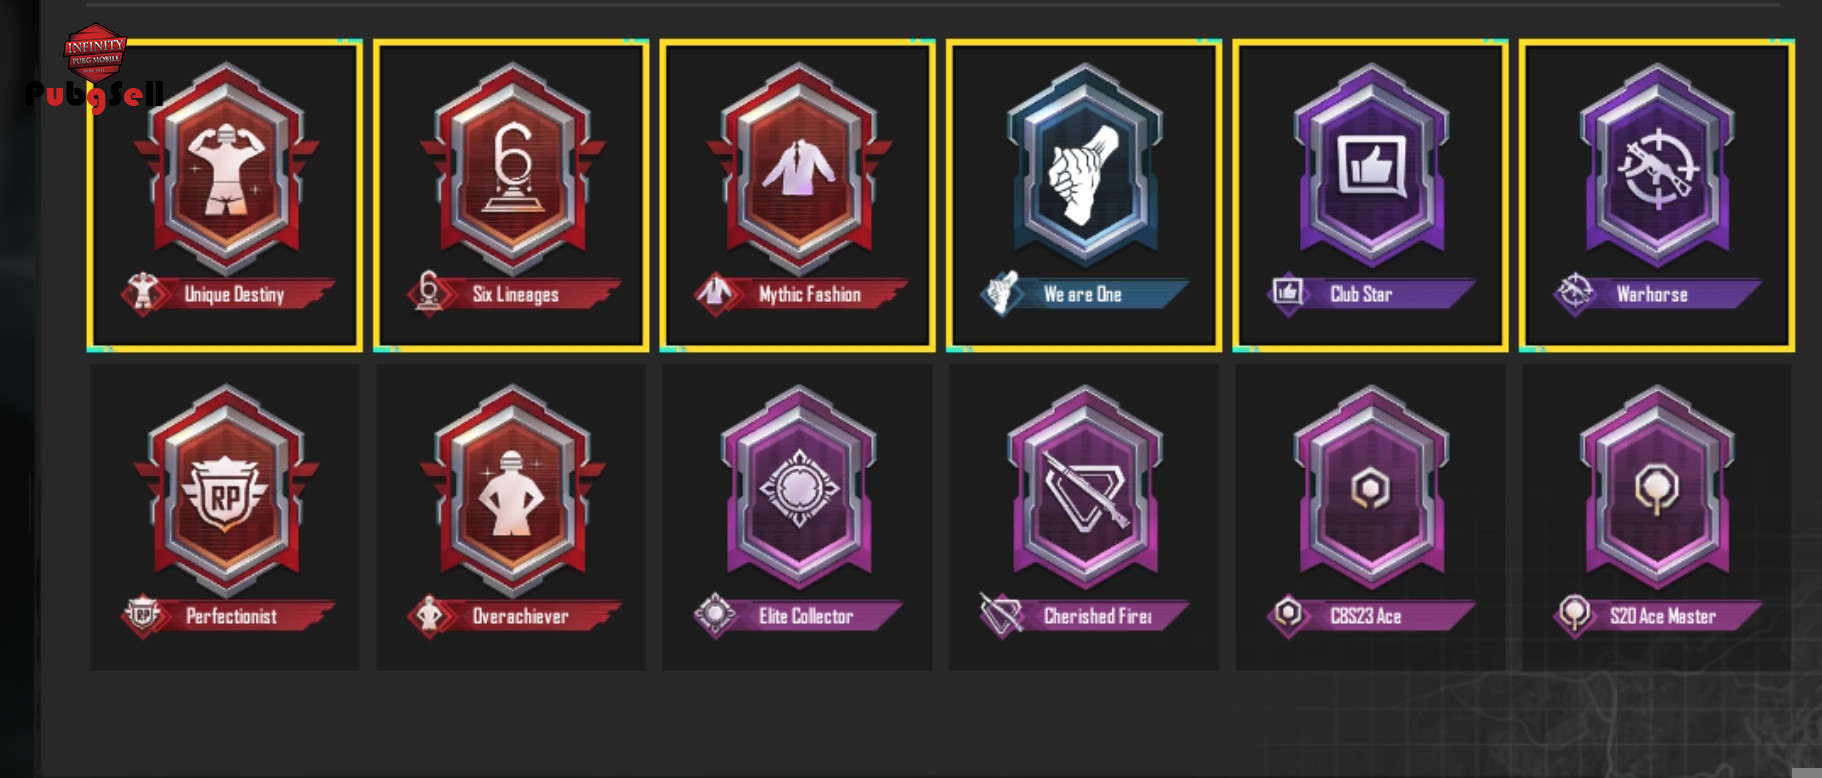
Task: Select the Cherished Fire gun badge
Action: click(1084, 517)
